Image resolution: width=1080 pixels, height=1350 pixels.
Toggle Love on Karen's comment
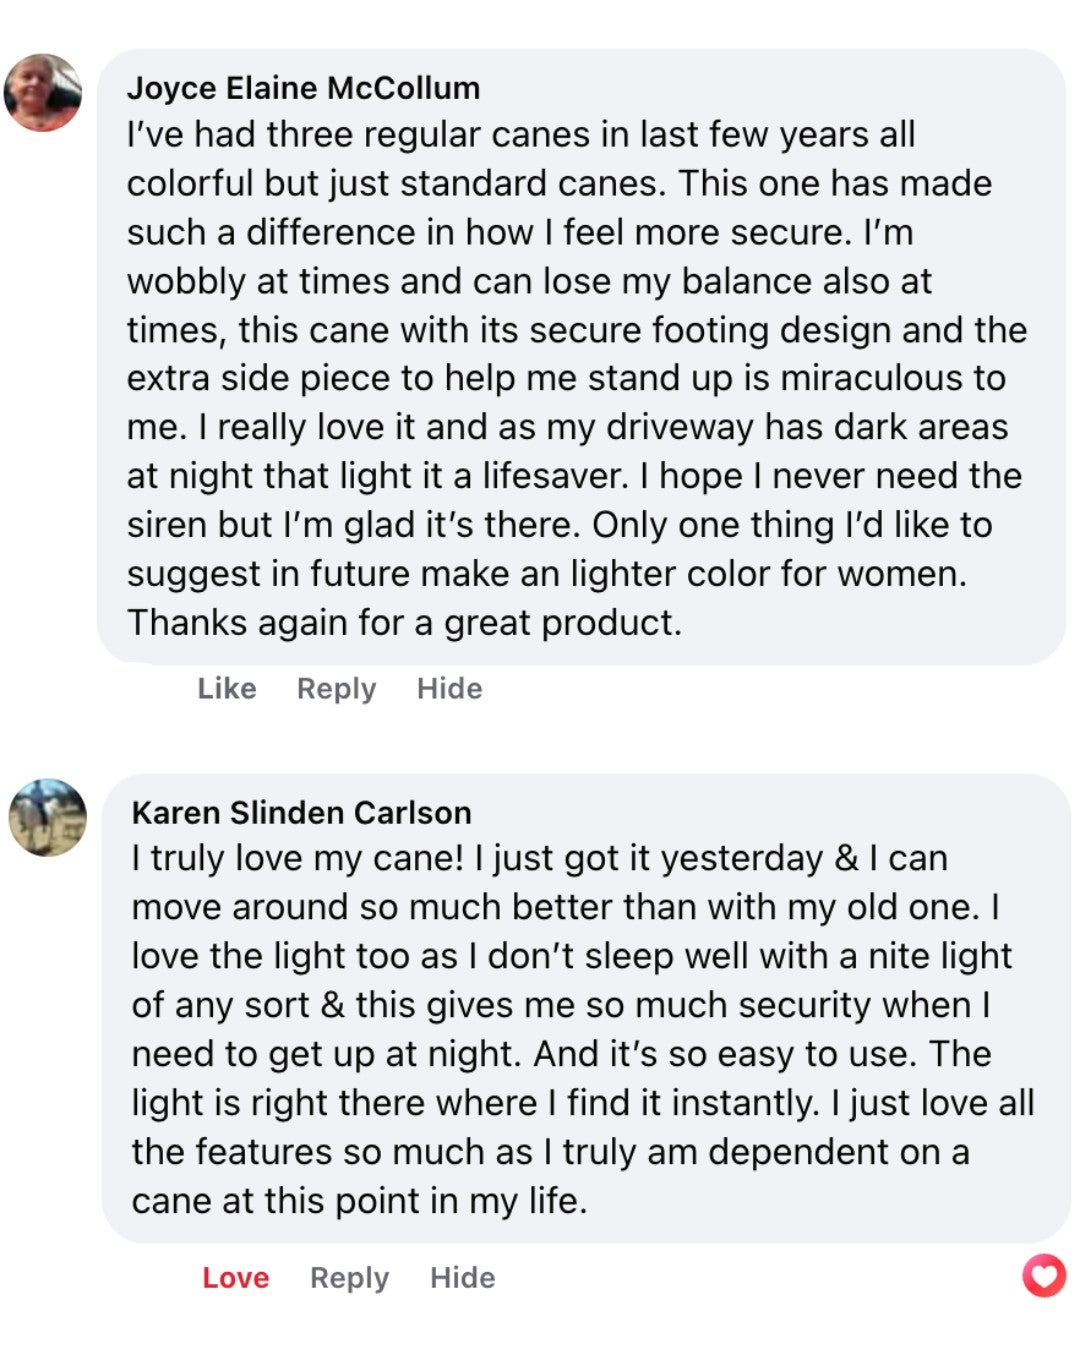(236, 1277)
